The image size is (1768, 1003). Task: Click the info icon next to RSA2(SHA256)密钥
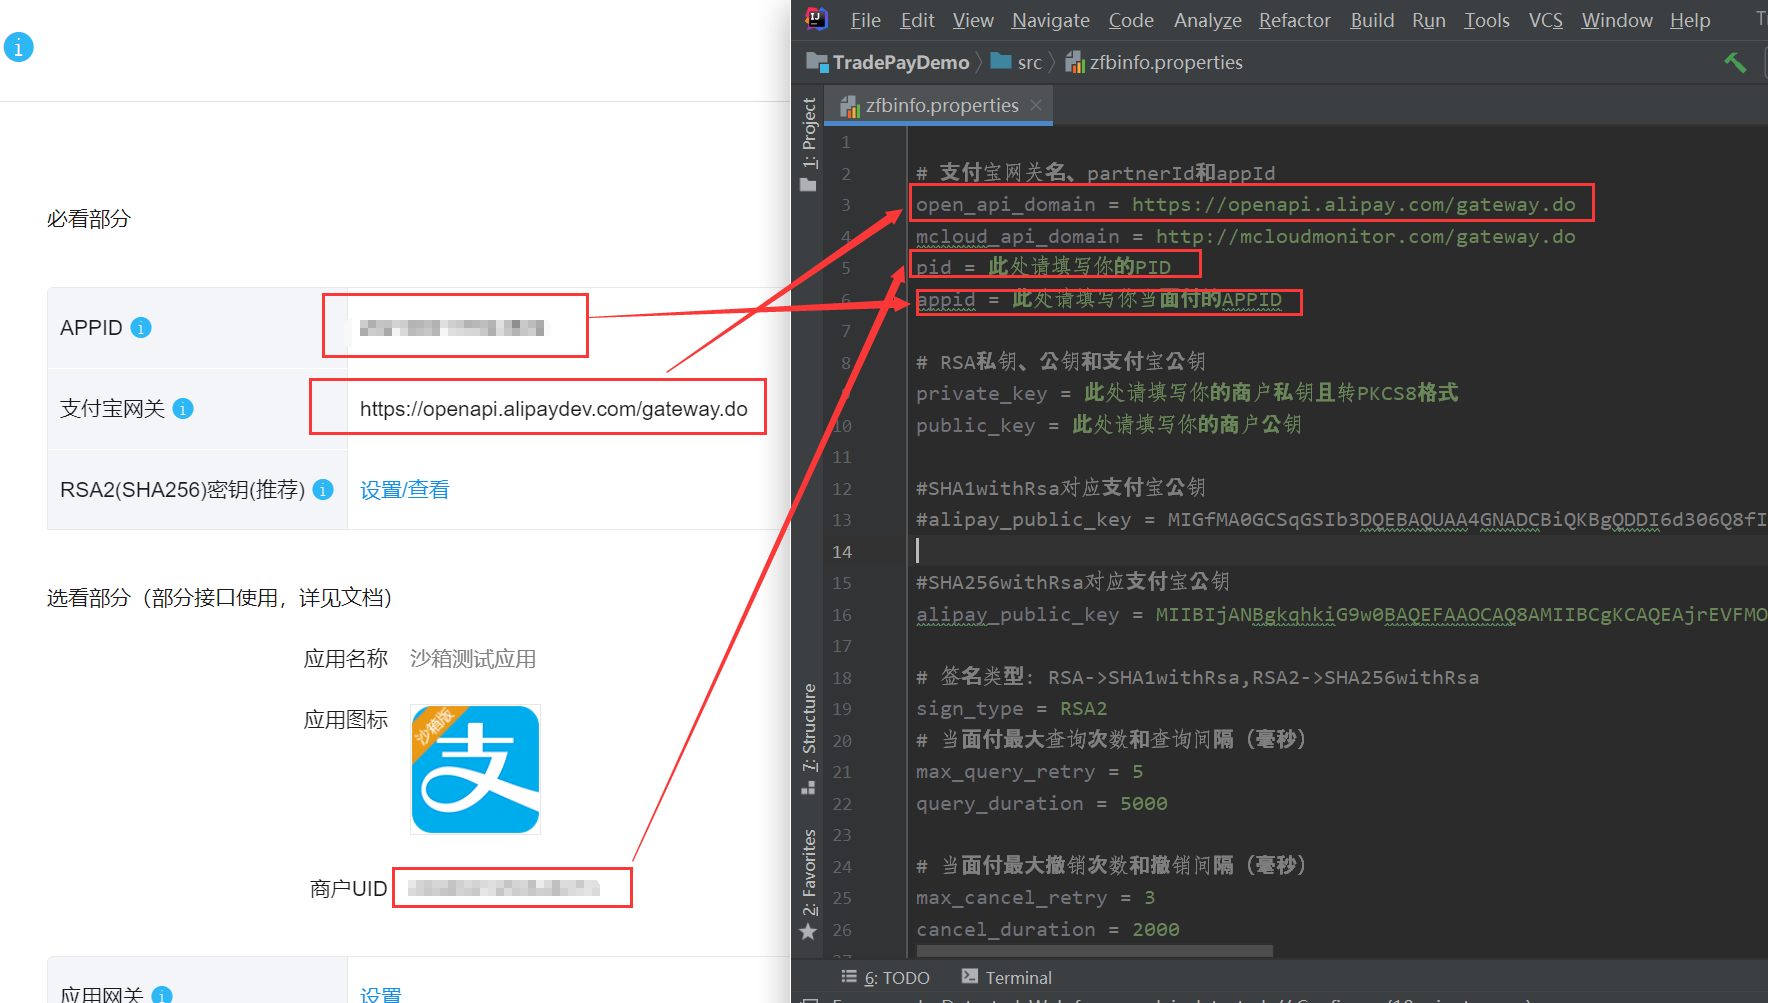[323, 490]
